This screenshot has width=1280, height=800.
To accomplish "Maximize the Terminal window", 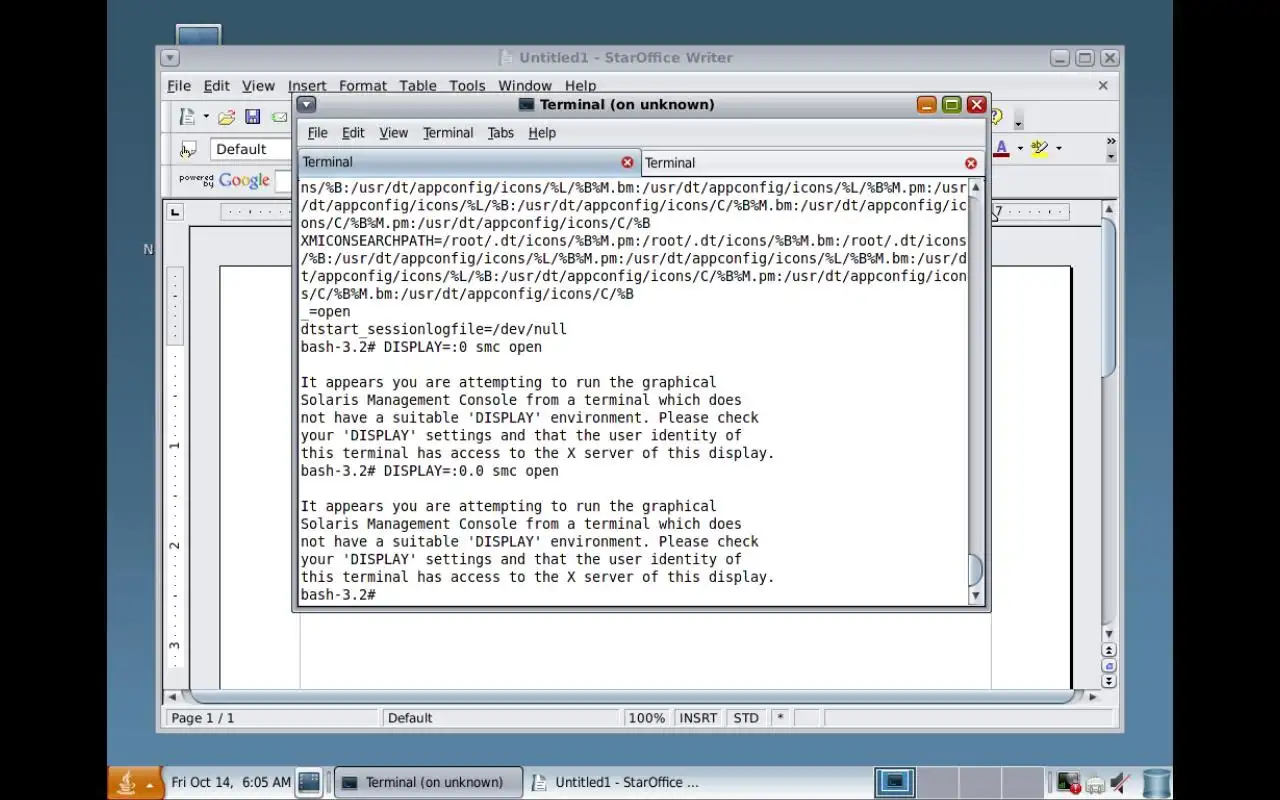I will coord(951,104).
